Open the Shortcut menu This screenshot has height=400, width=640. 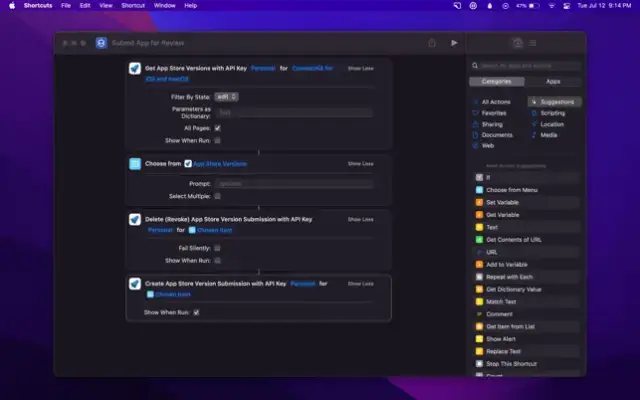(133, 6)
